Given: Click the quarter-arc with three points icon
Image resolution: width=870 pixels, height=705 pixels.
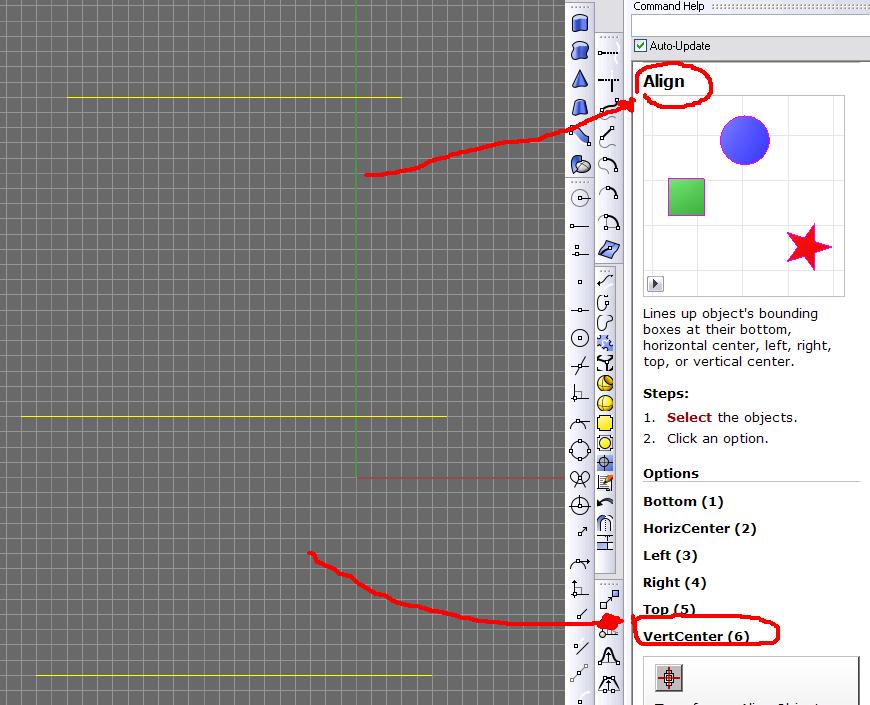Looking at the screenshot, I should [x=609, y=222].
